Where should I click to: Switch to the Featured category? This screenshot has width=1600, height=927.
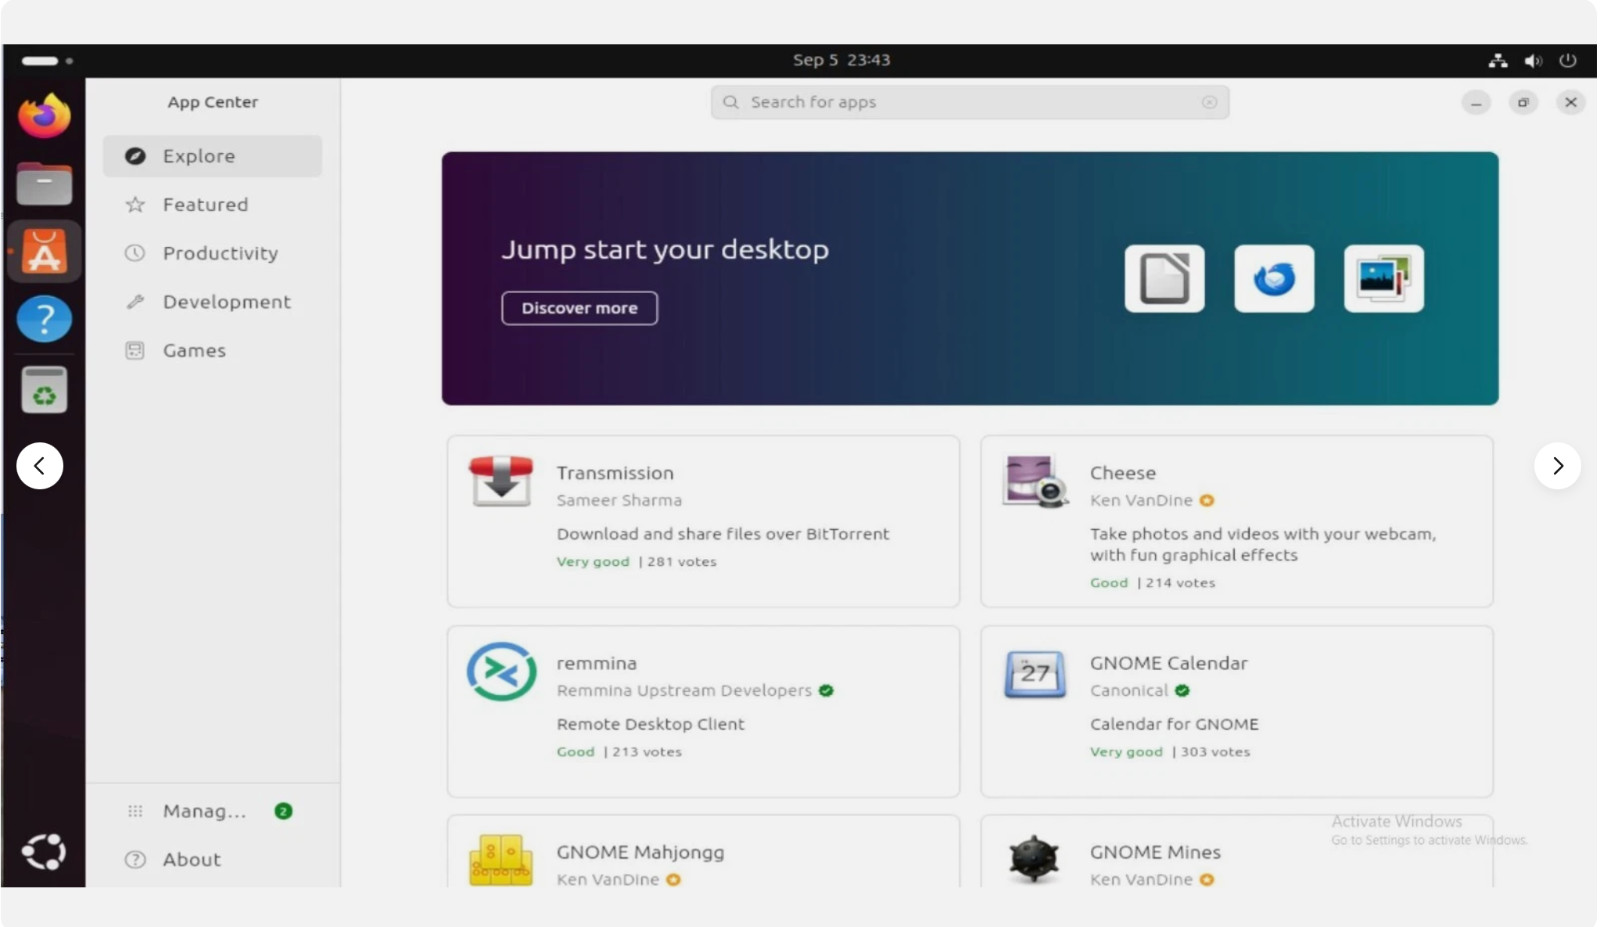coord(212,205)
